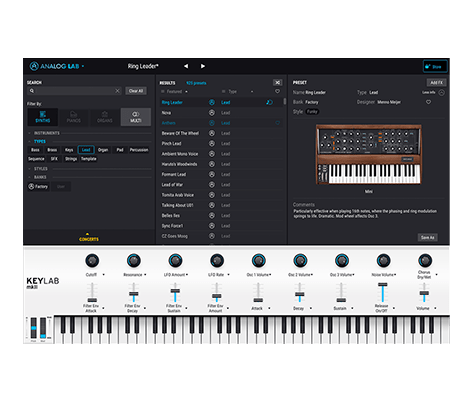This screenshot has height=400, width=473.
Task: Shuffle the results list with the shuffle icon
Action: (277, 83)
